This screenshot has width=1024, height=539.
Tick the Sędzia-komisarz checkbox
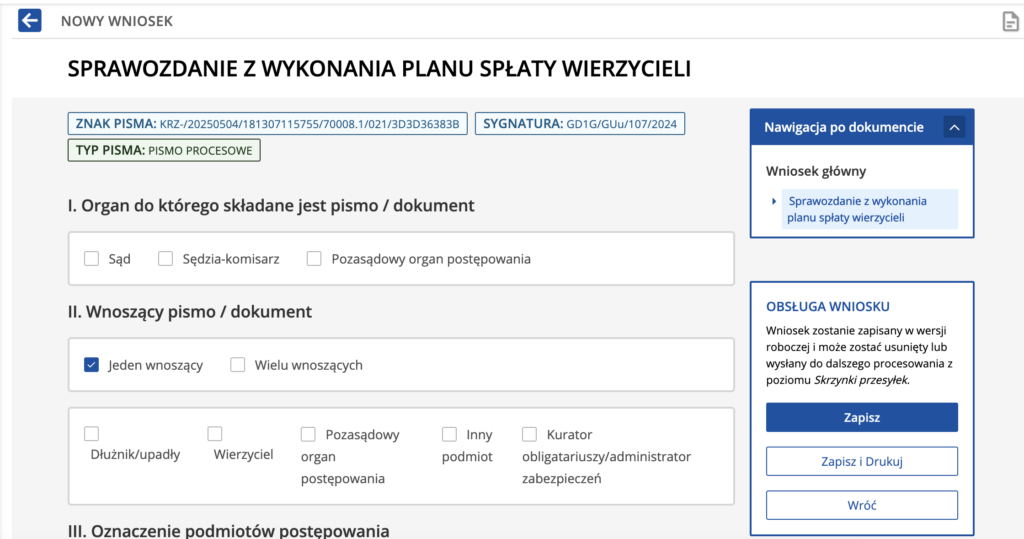166,259
